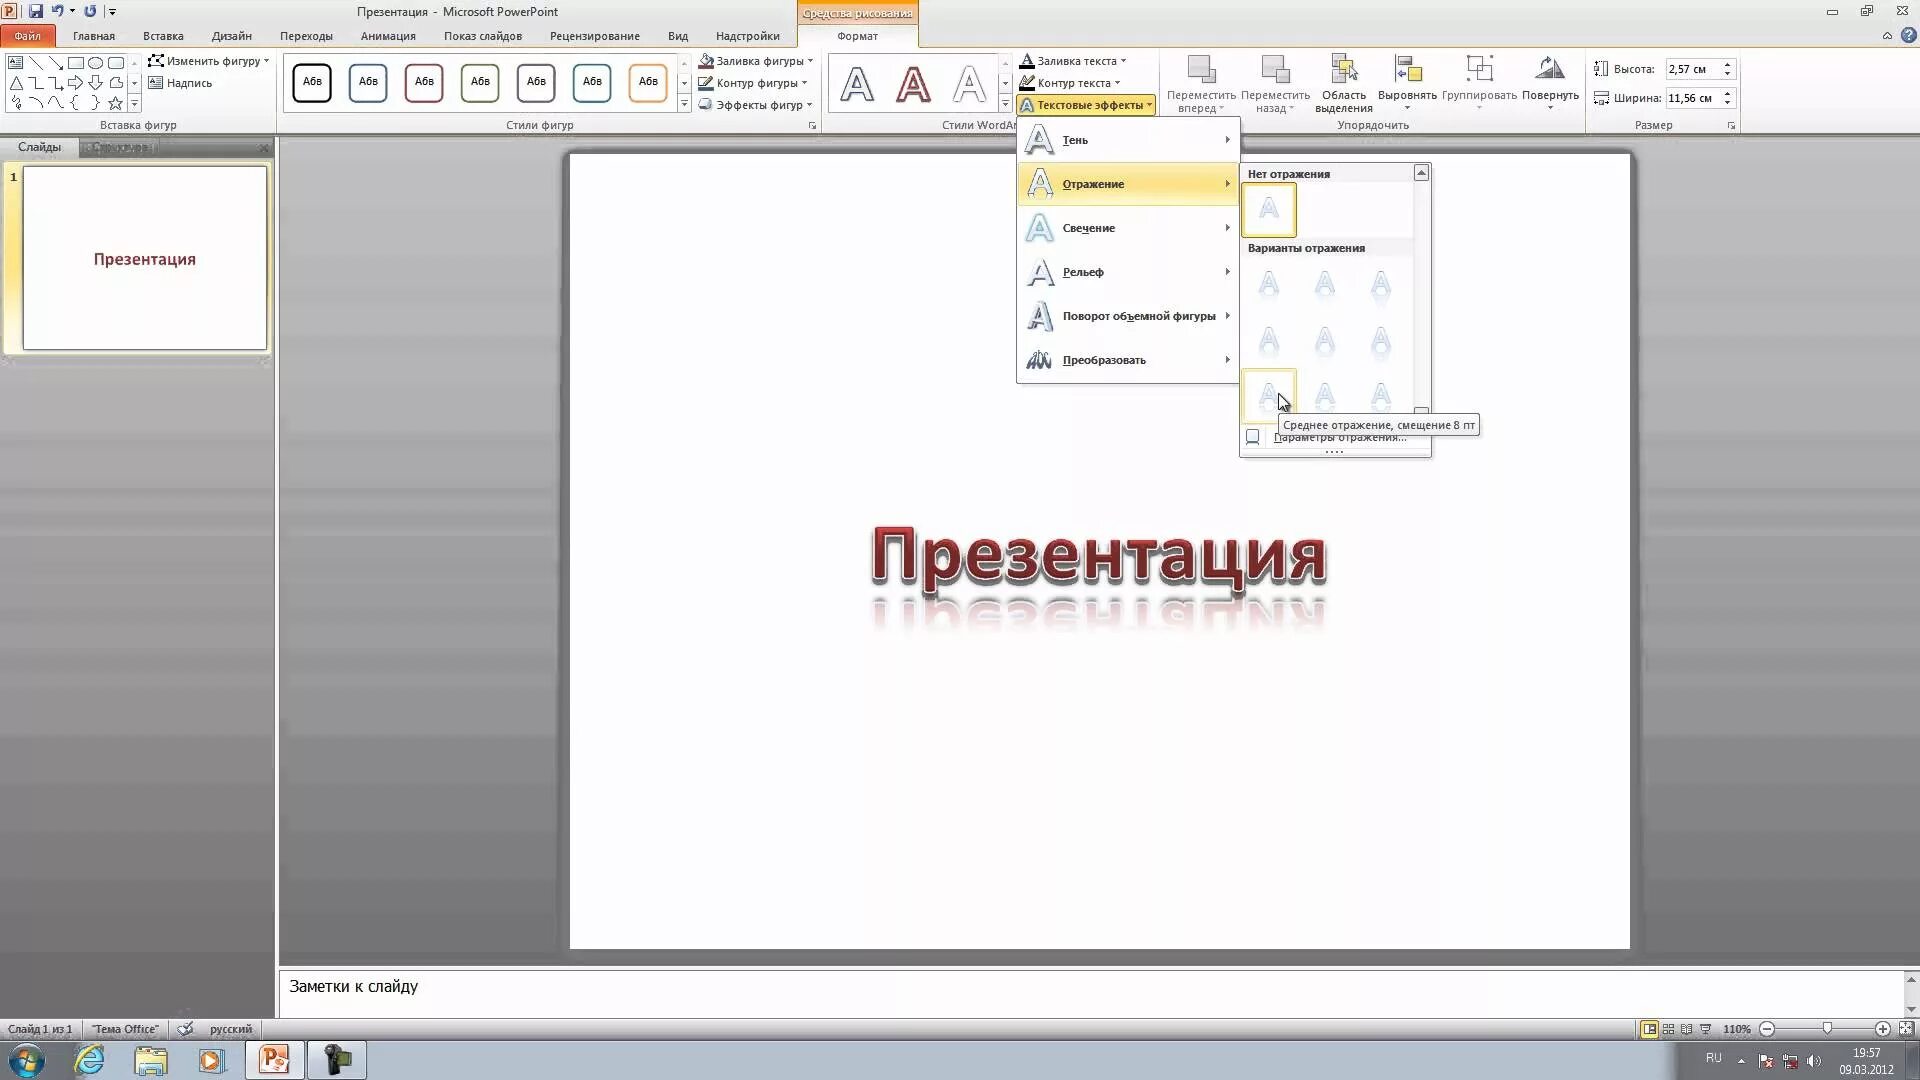Open the Файл button
This screenshot has height=1080, width=1920.
pyautogui.click(x=28, y=36)
